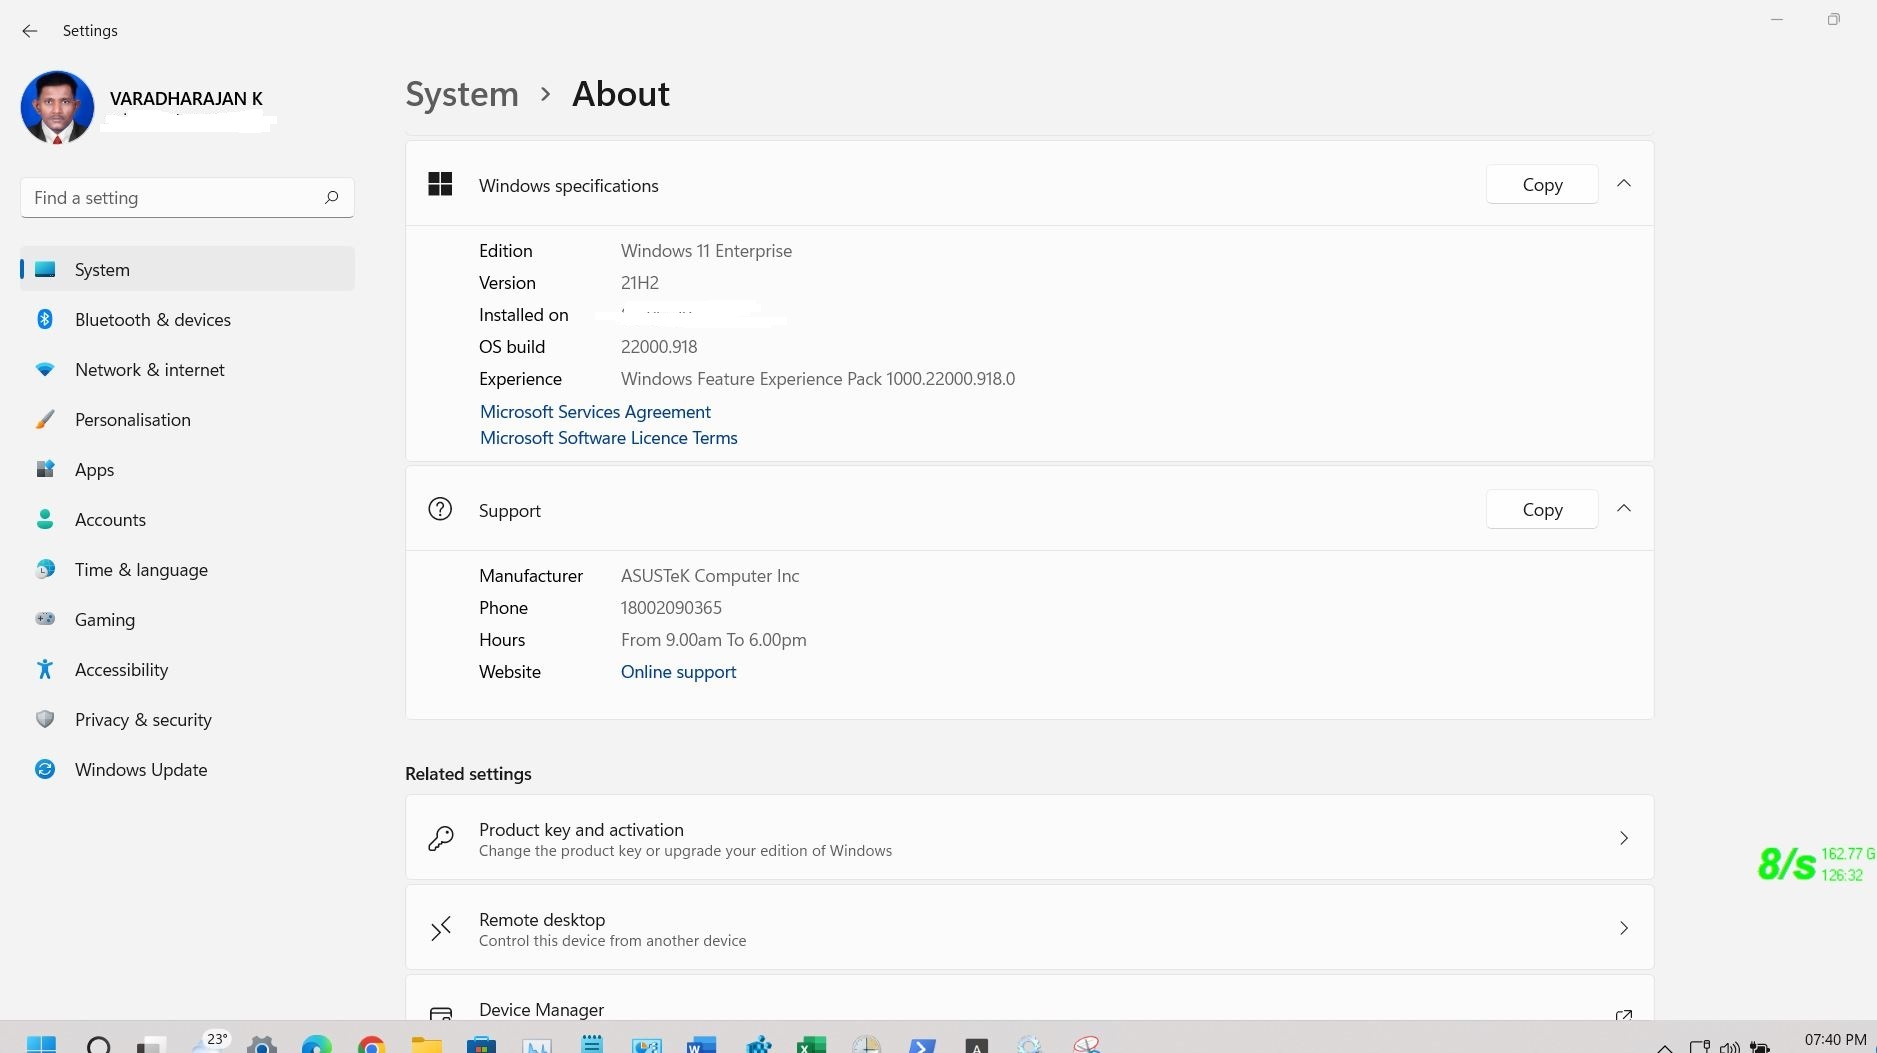The height and width of the screenshot is (1053, 1877).
Task: Select the phone number 18002090365
Action: (x=671, y=608)
